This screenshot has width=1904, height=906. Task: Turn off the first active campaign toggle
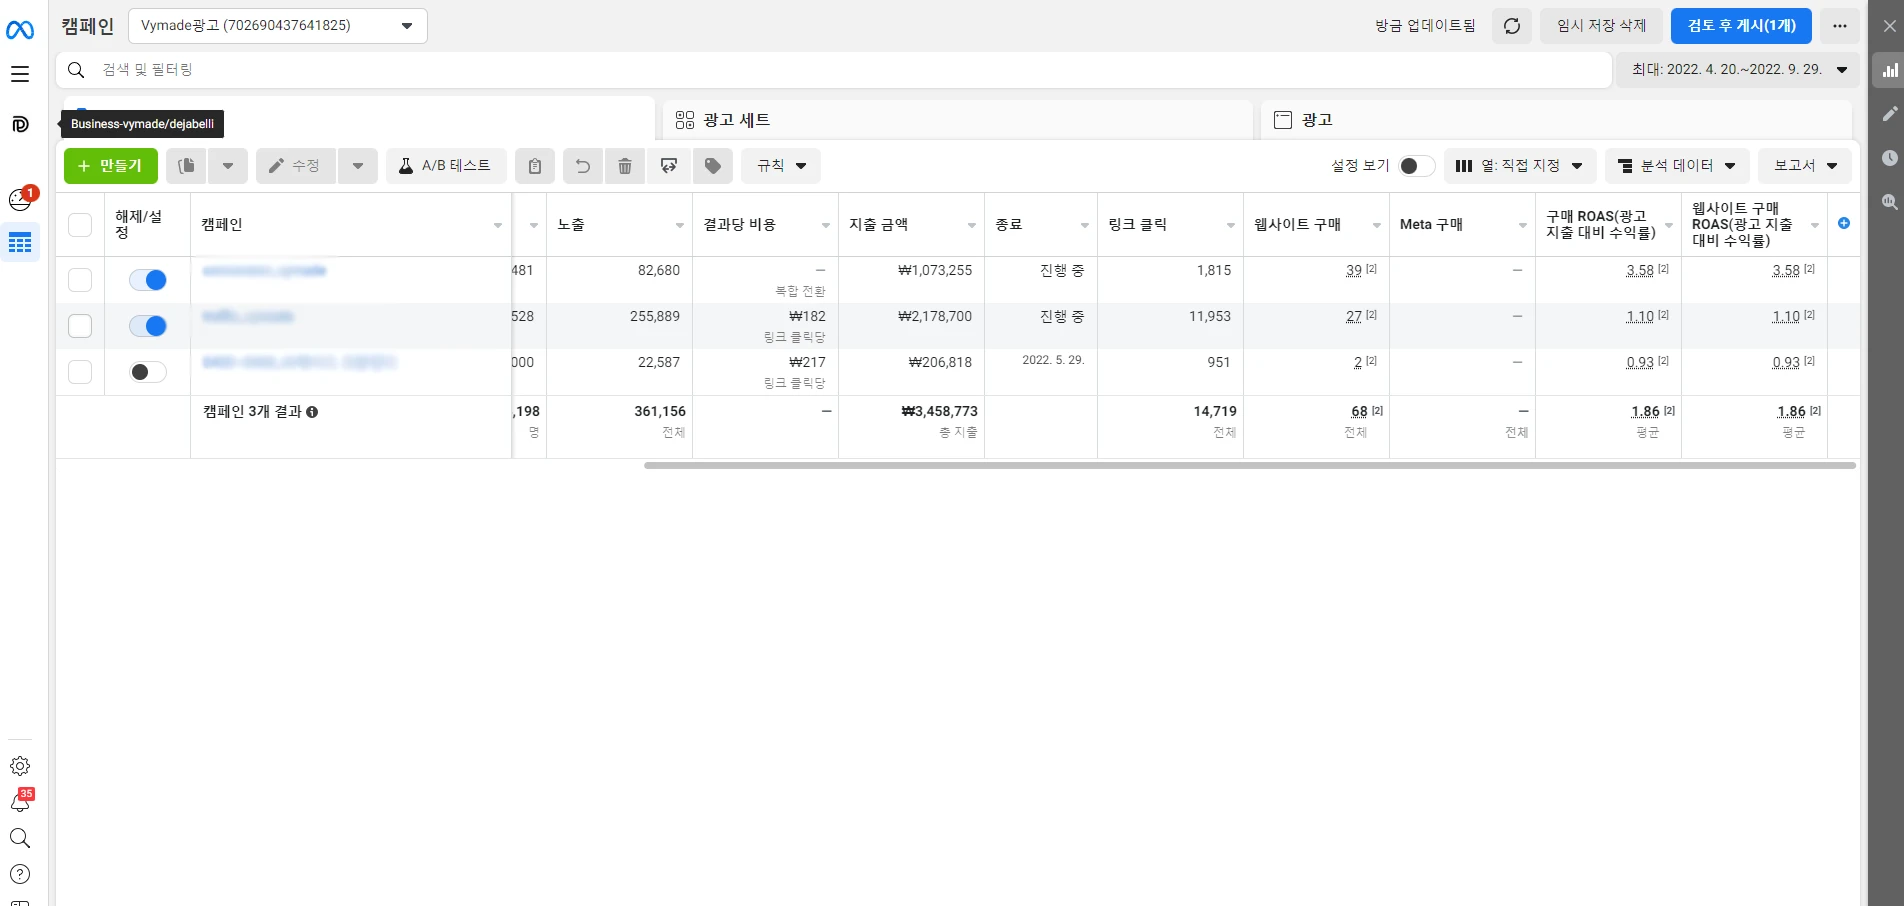146,280
